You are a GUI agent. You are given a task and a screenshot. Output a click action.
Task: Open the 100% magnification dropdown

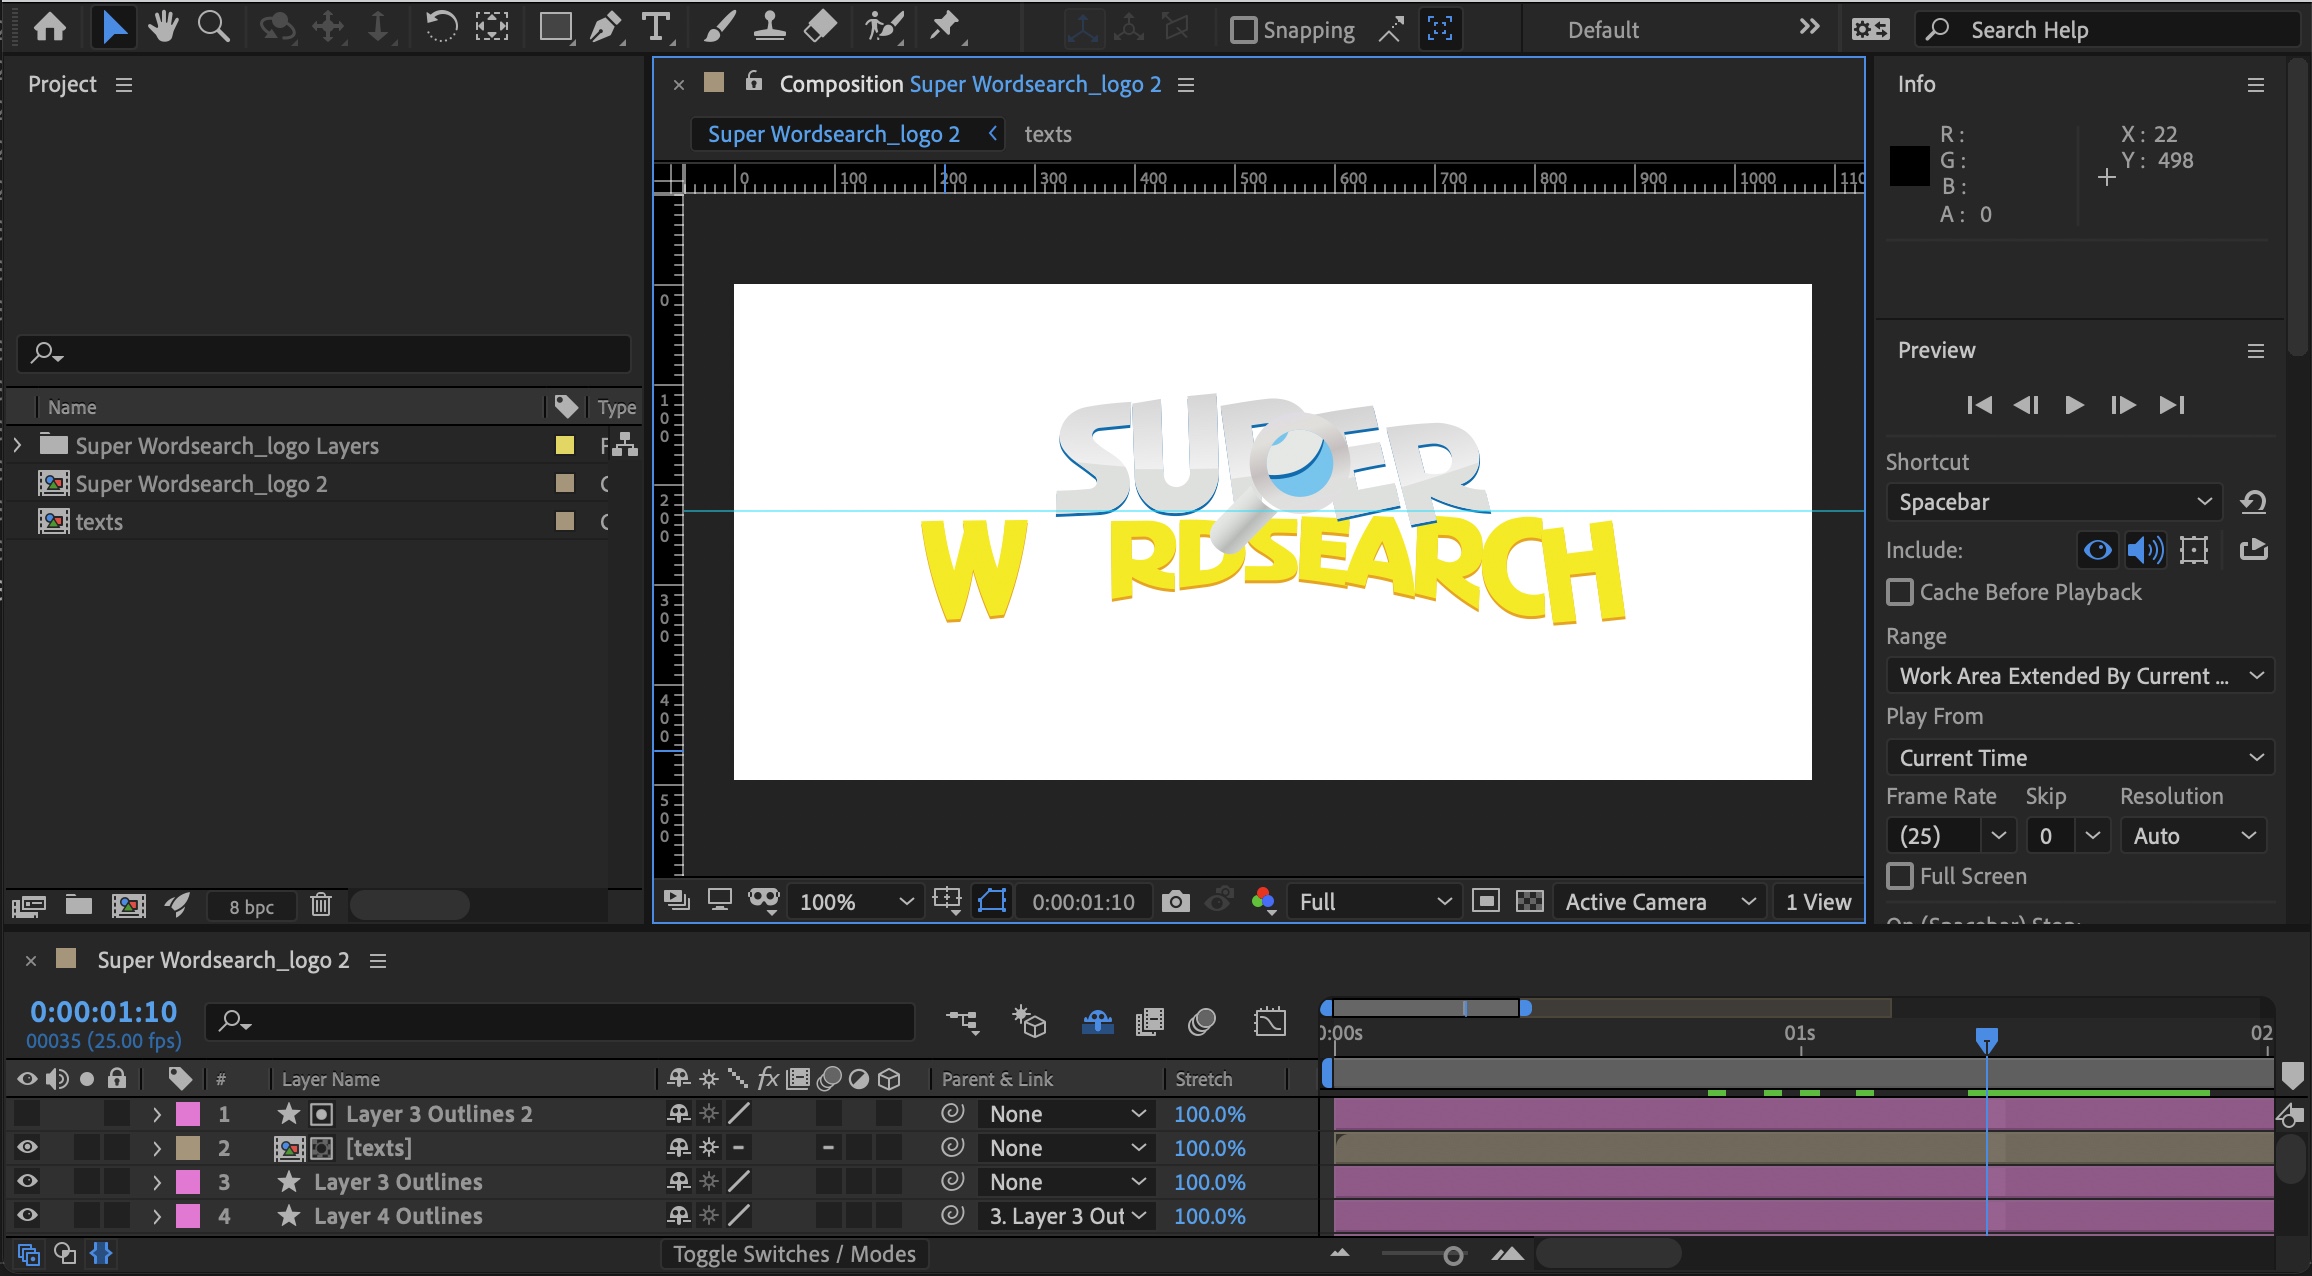coord(852,901)
